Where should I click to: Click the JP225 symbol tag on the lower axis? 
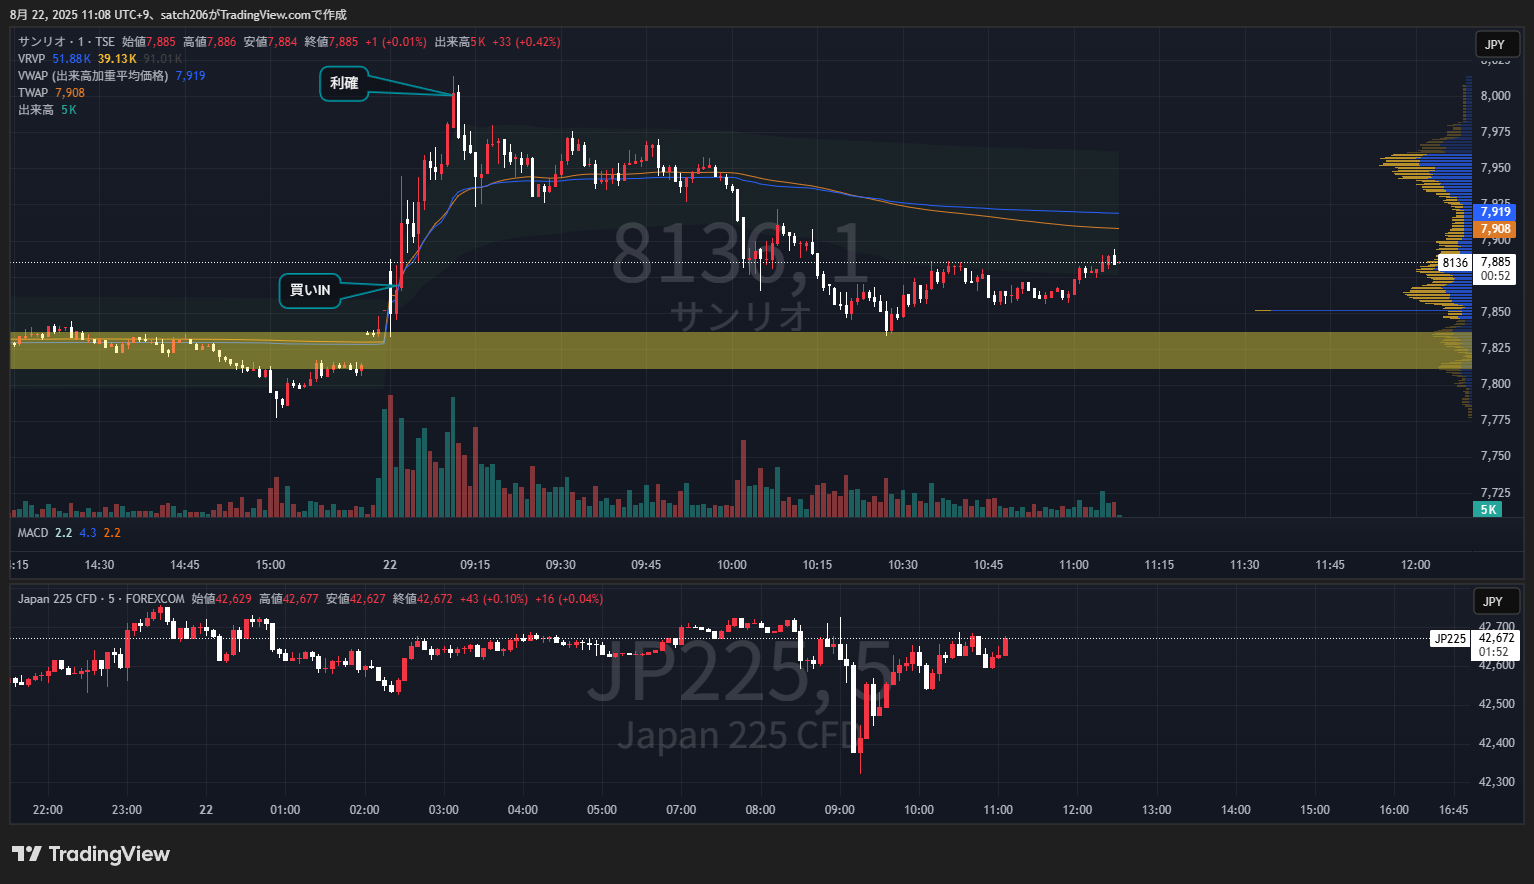(x=1450, y=638)
